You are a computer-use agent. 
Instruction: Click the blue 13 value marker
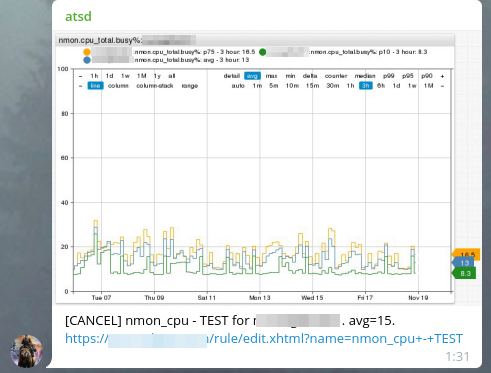pos(464,263)
